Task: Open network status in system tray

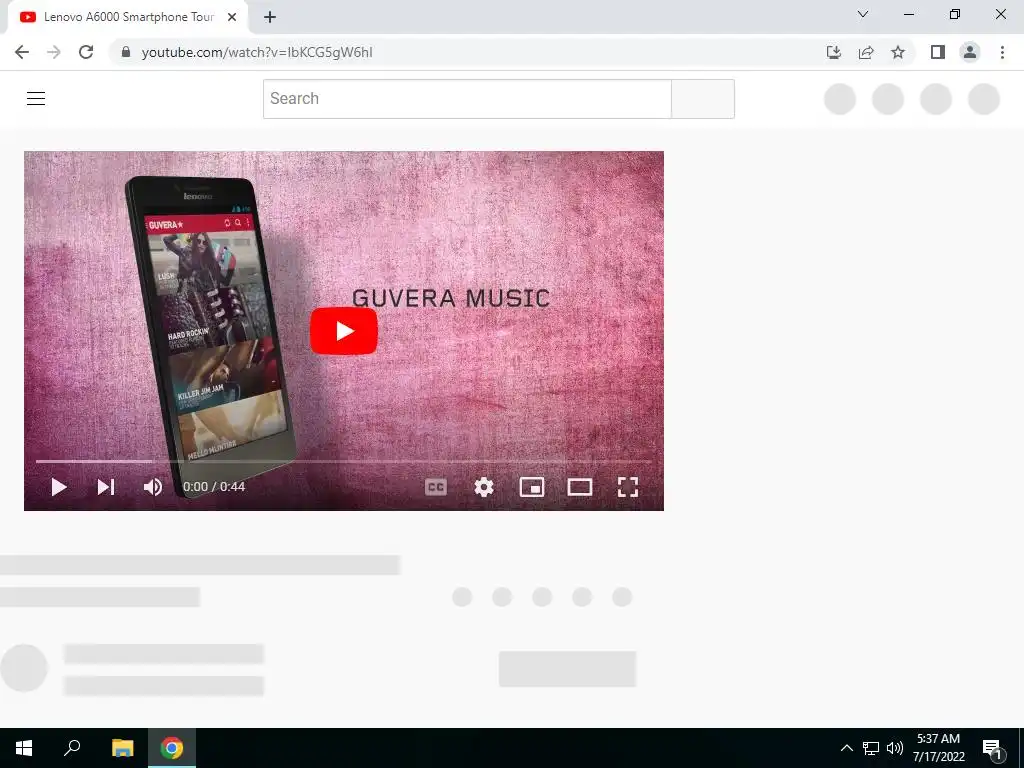Action: coord(871,748)
